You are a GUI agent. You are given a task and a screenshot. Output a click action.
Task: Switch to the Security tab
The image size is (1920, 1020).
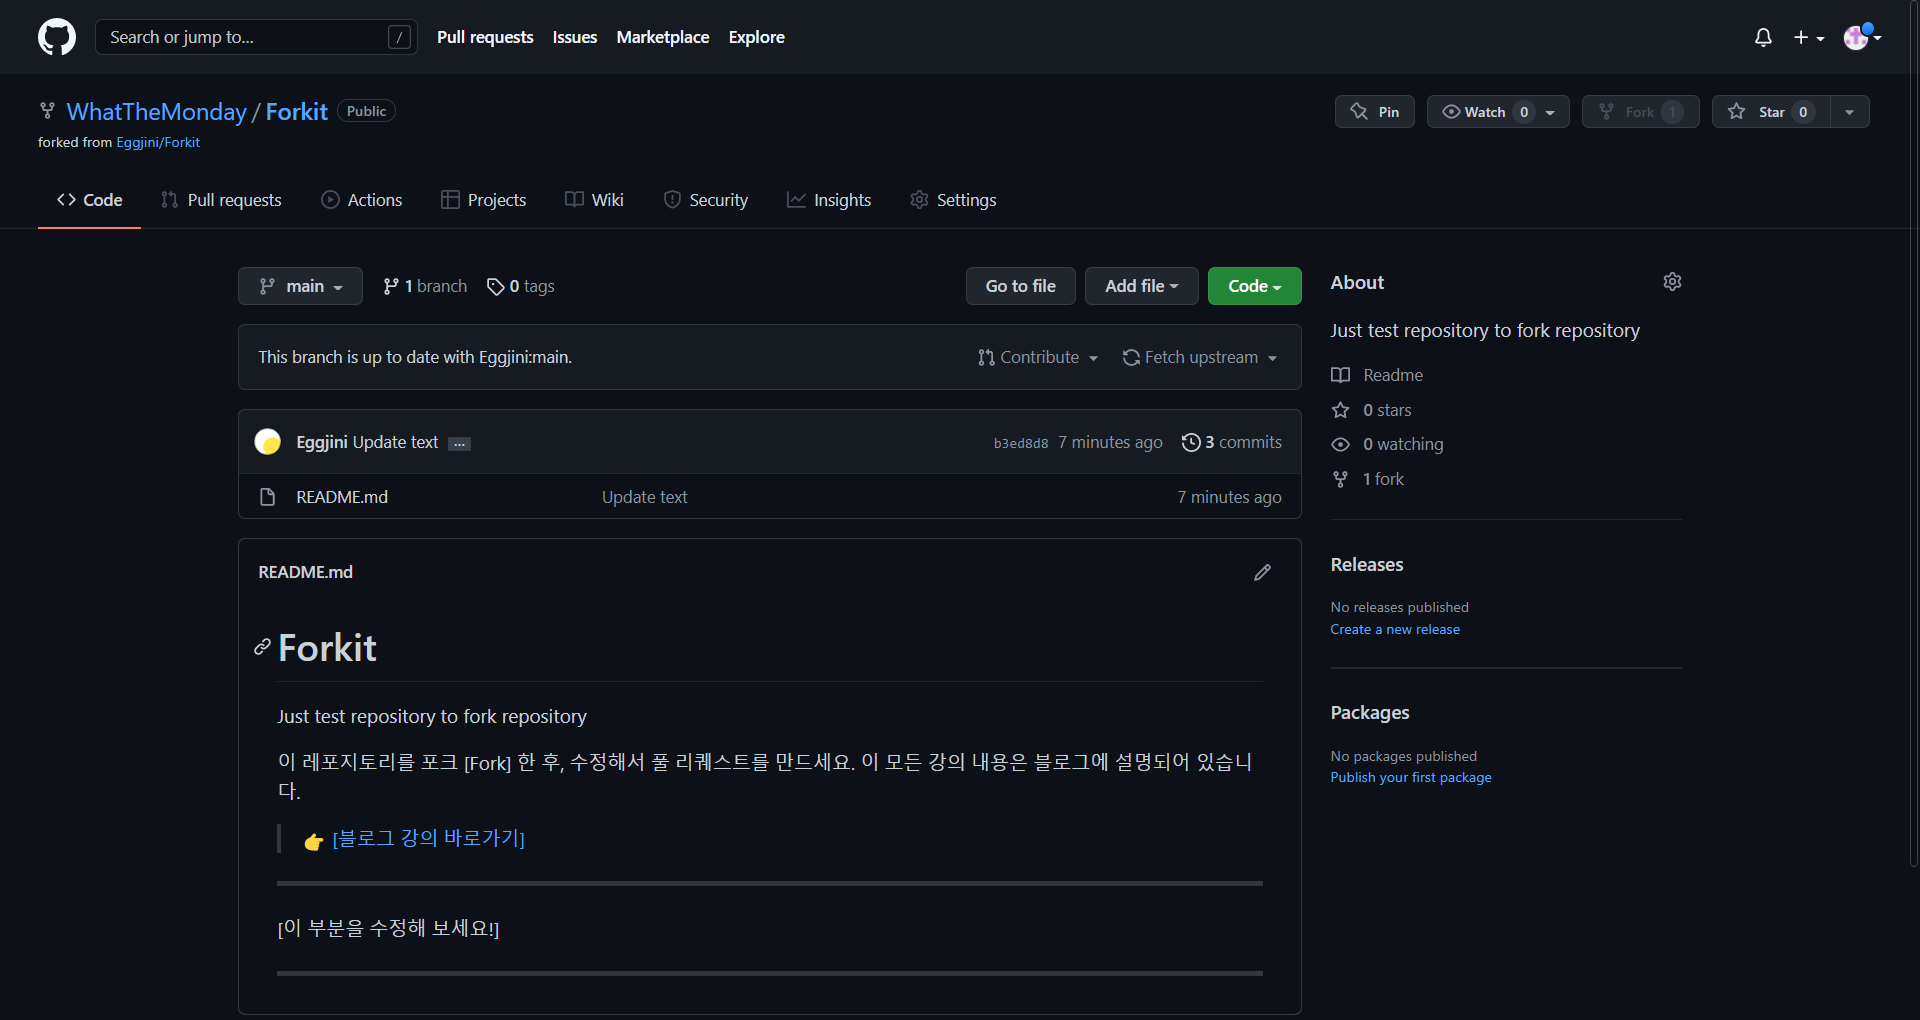click(705, 200)
